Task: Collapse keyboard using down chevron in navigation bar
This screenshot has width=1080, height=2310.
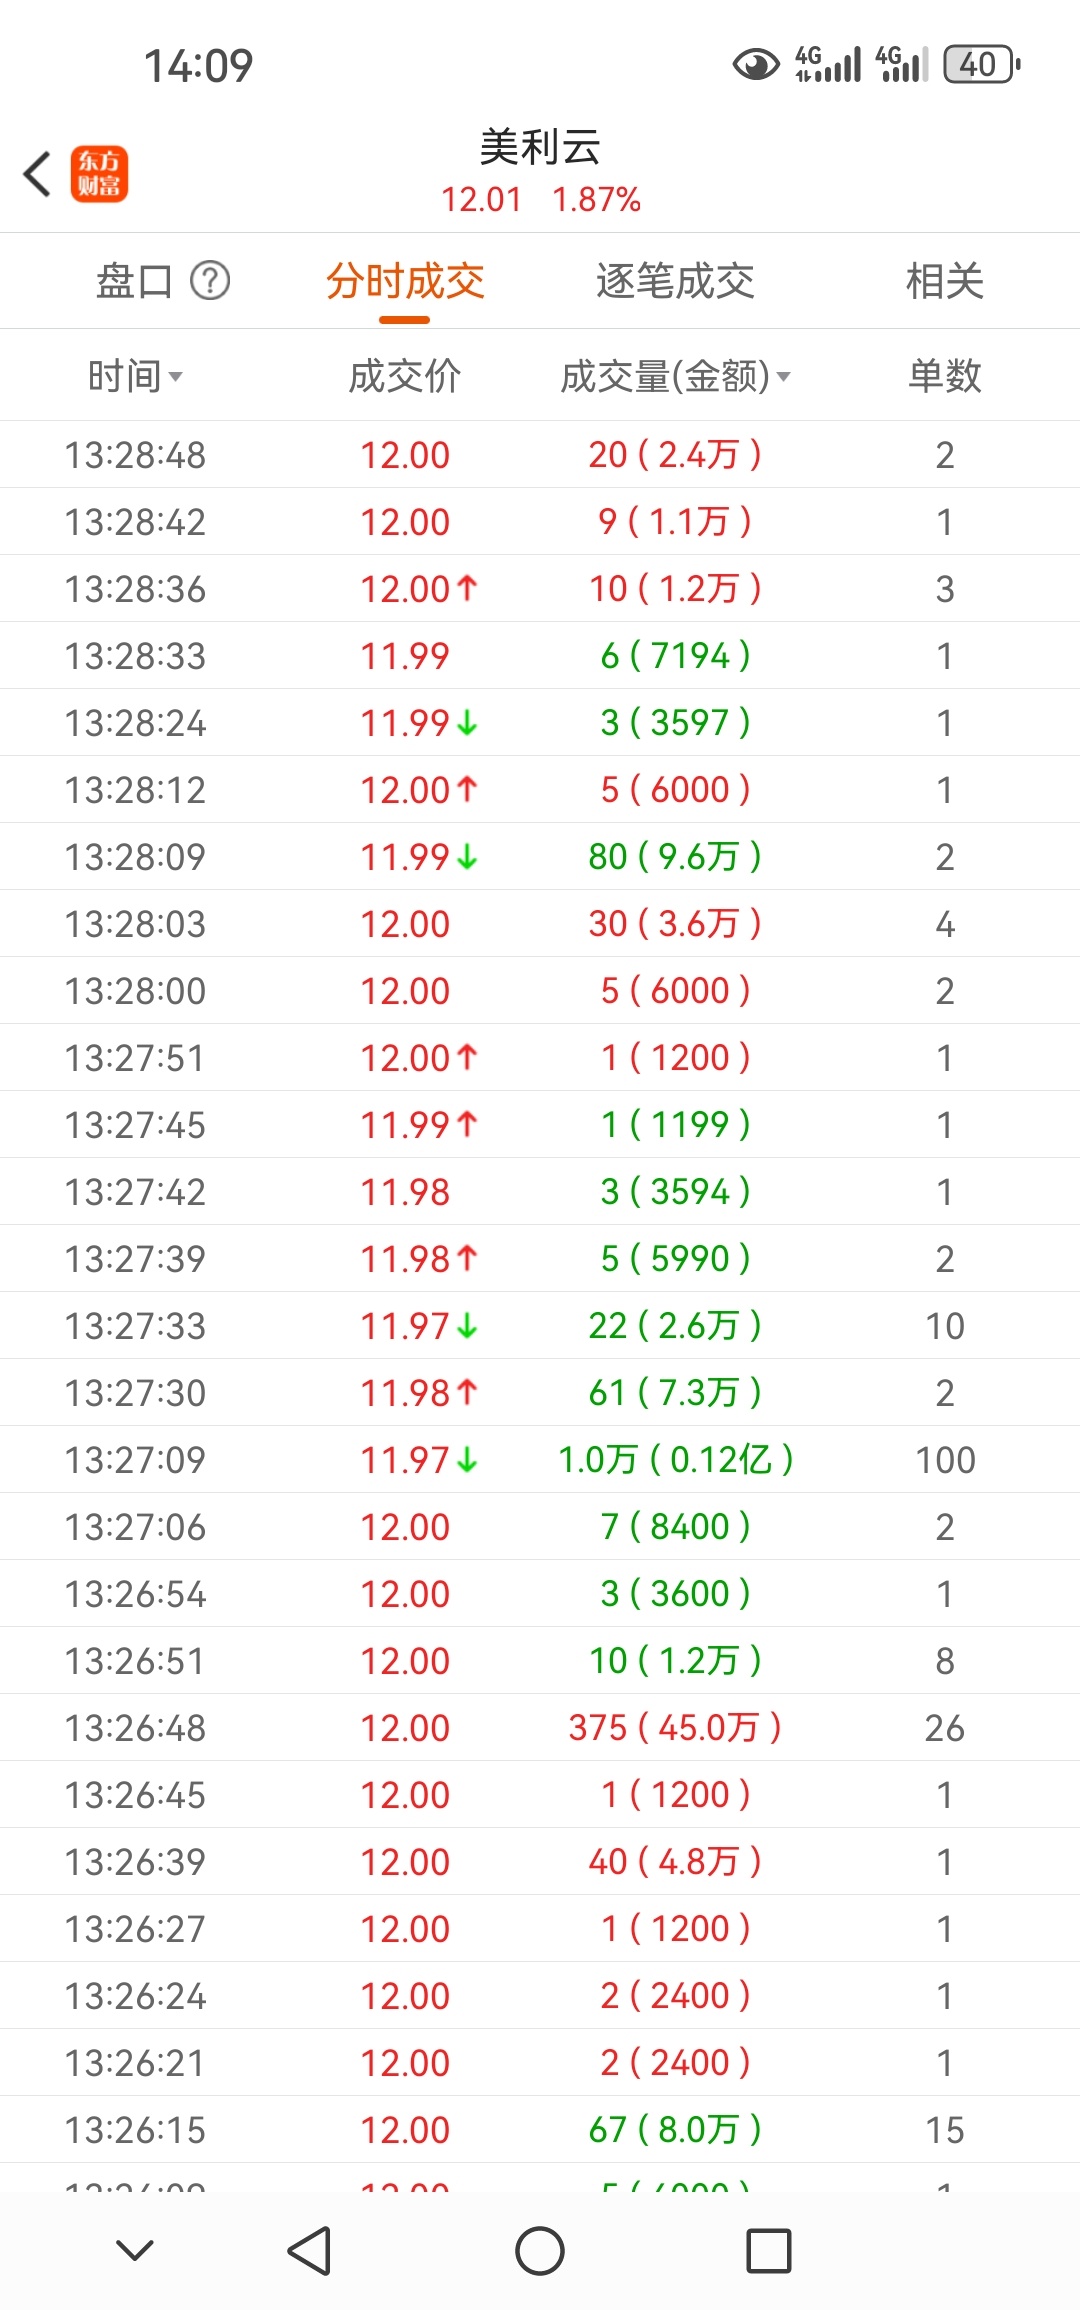Action: click(x=135, y=2251)
